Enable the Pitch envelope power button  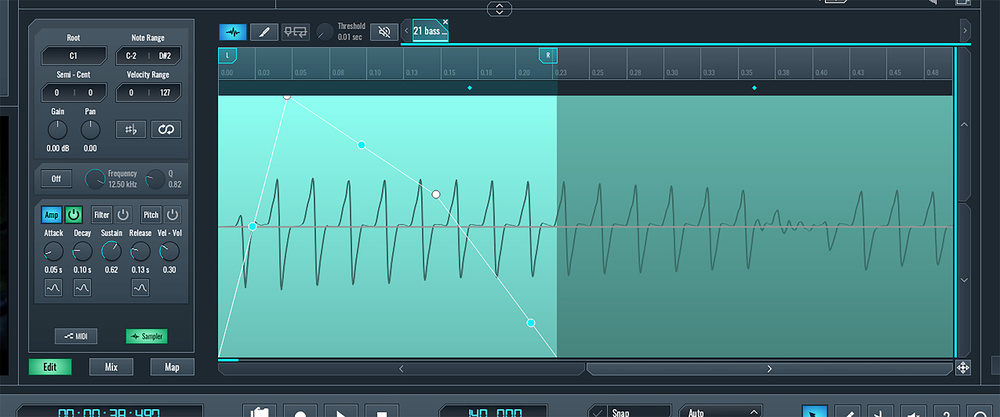[x=172, y=214]
